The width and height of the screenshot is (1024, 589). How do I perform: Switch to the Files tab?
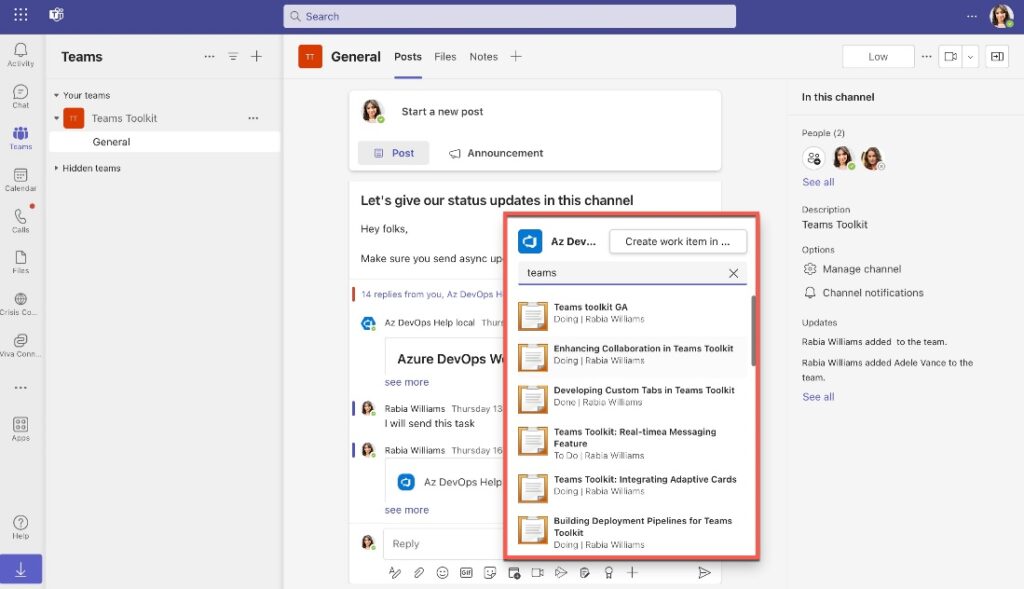pyautogui.click(x=445, y=57)
